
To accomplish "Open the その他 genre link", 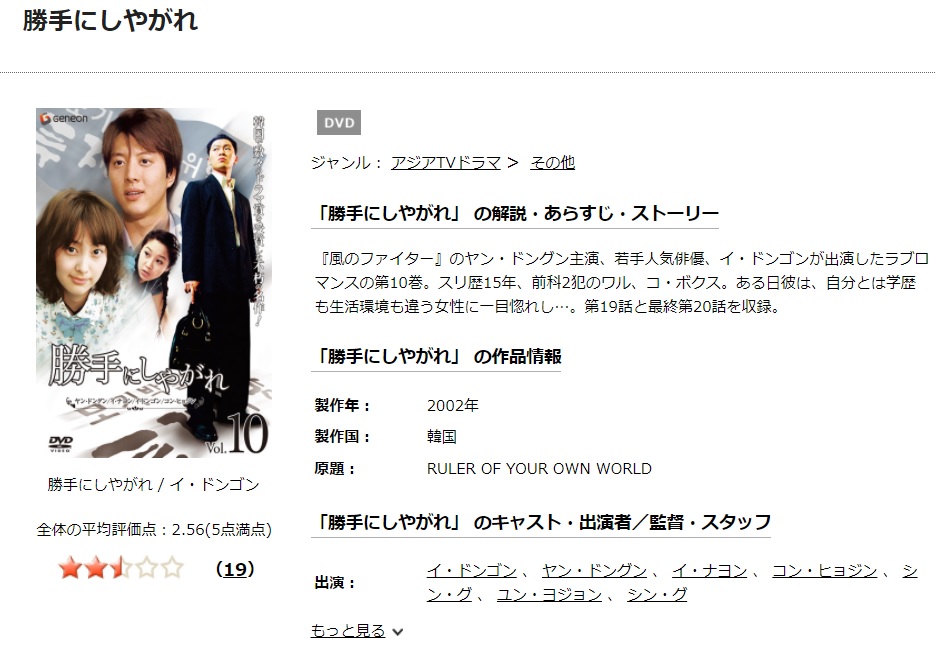I will [552, 162].
